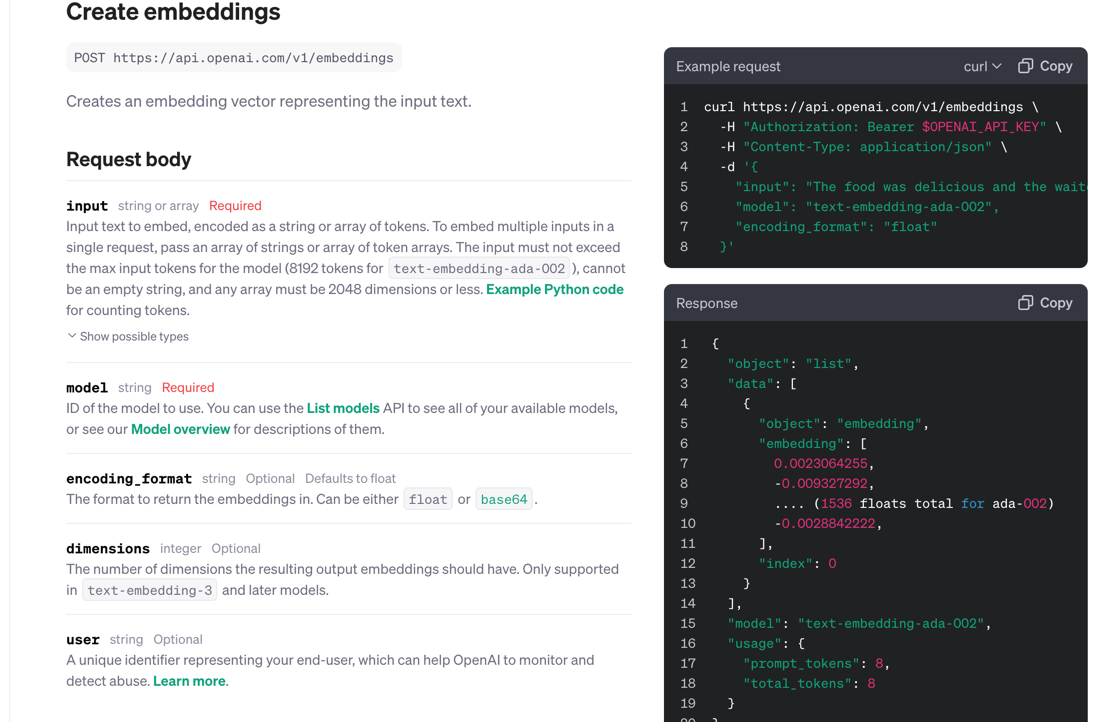Screen dimensions: 1115x722
Task: Click the curl command line in request
Action: pos(871,107)
